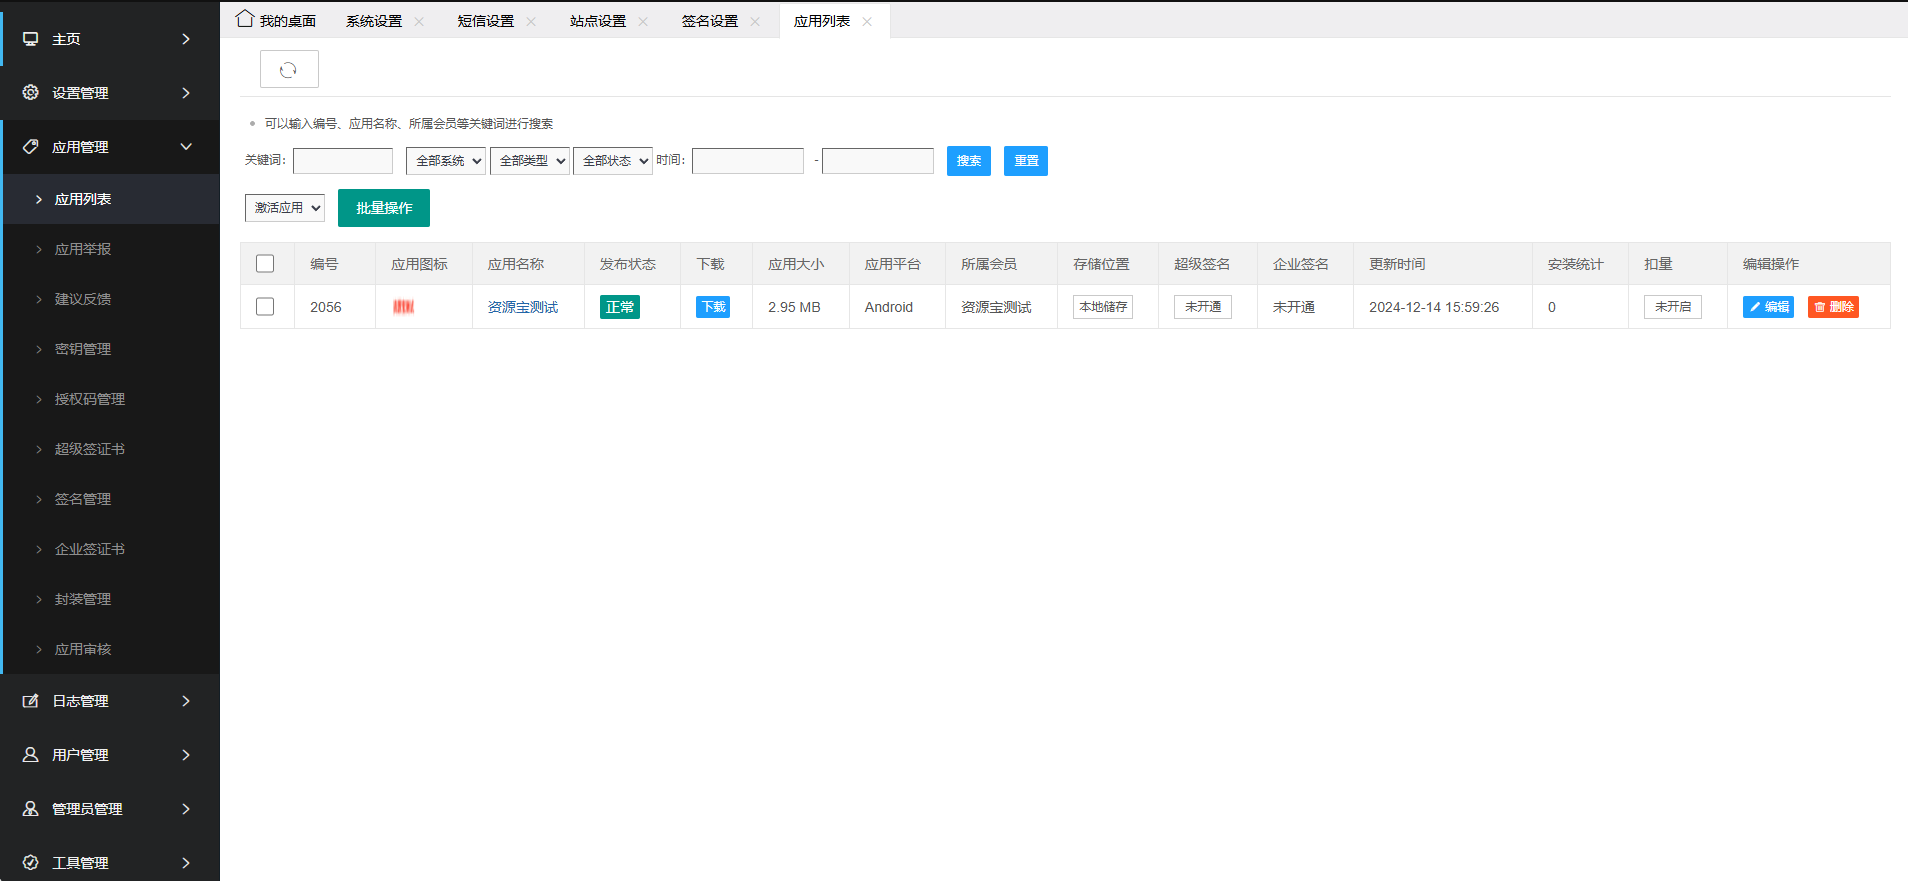
Task: Click the compass icon beside 工具管理
Action: click(x=31, y=862)
